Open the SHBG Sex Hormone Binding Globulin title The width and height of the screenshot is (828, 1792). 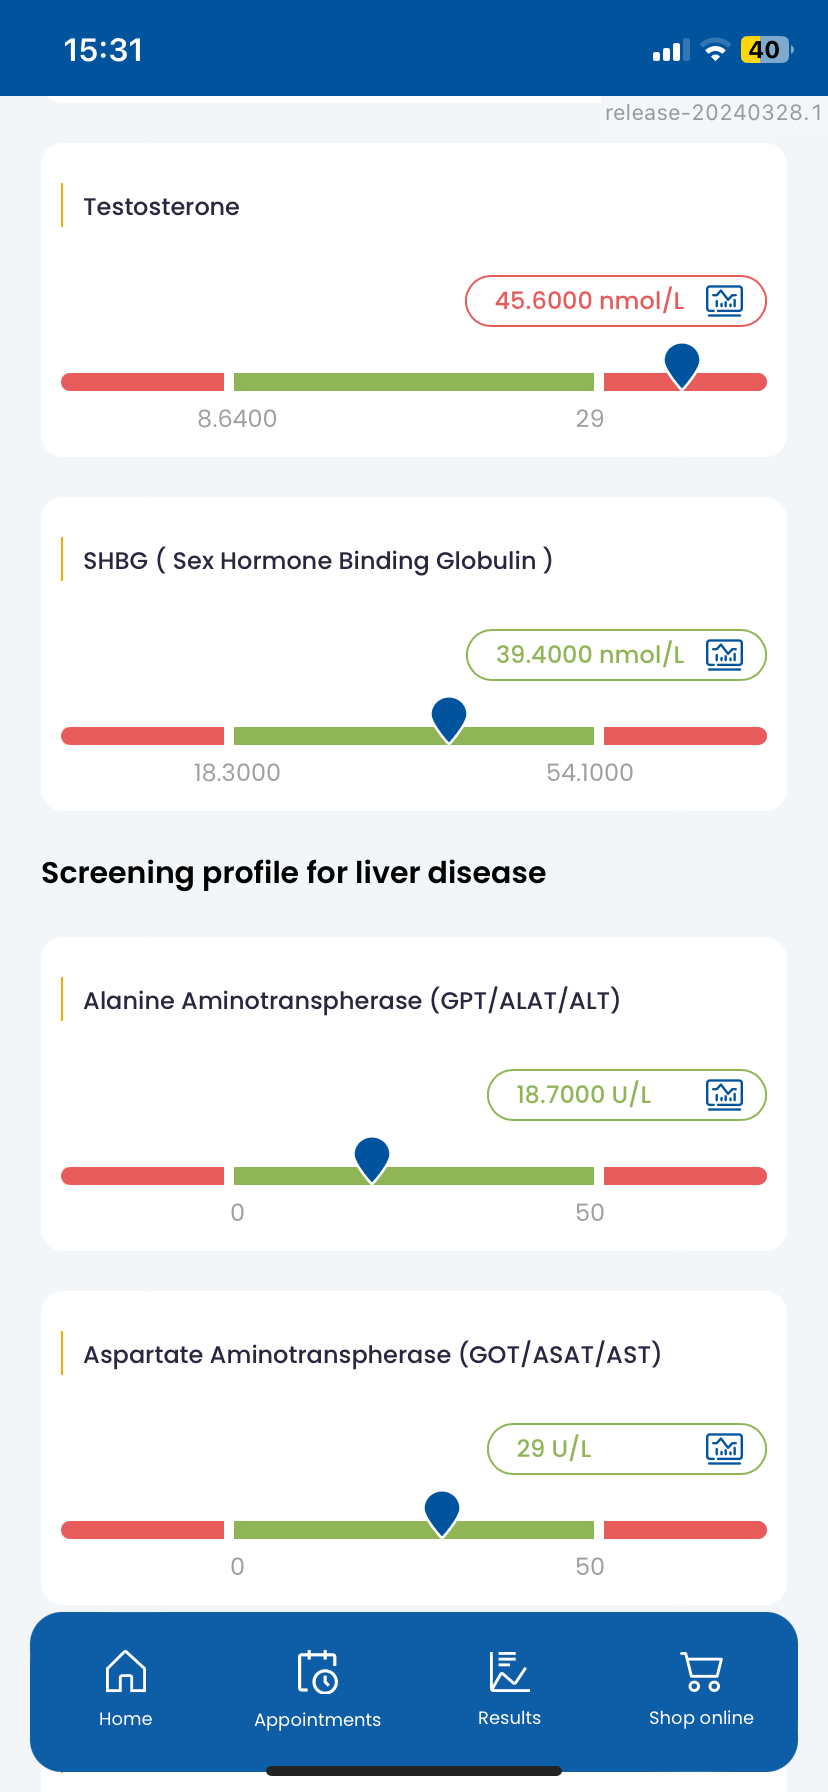pyautogui.click(x=318, y=561)
